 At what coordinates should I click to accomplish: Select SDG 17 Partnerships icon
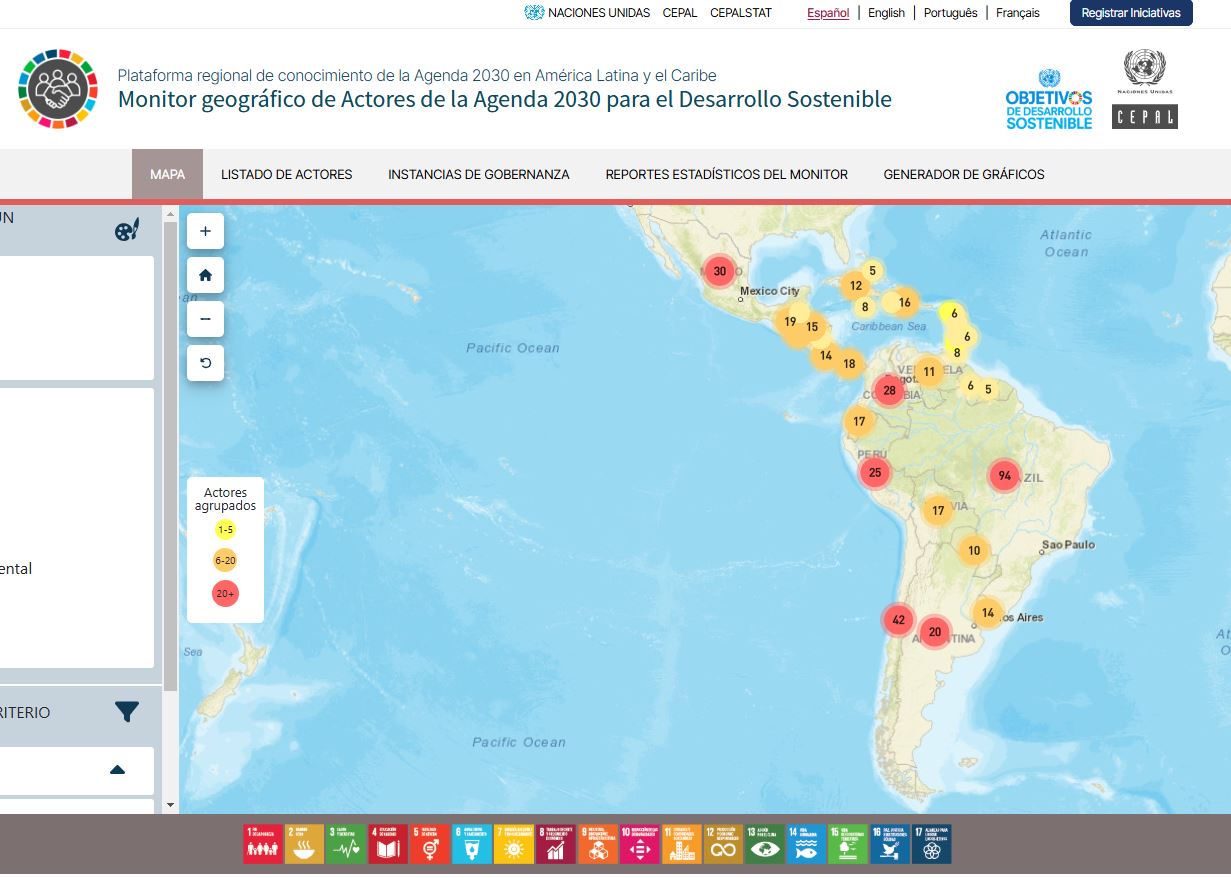pyautogui.click(x=932, y=844)
